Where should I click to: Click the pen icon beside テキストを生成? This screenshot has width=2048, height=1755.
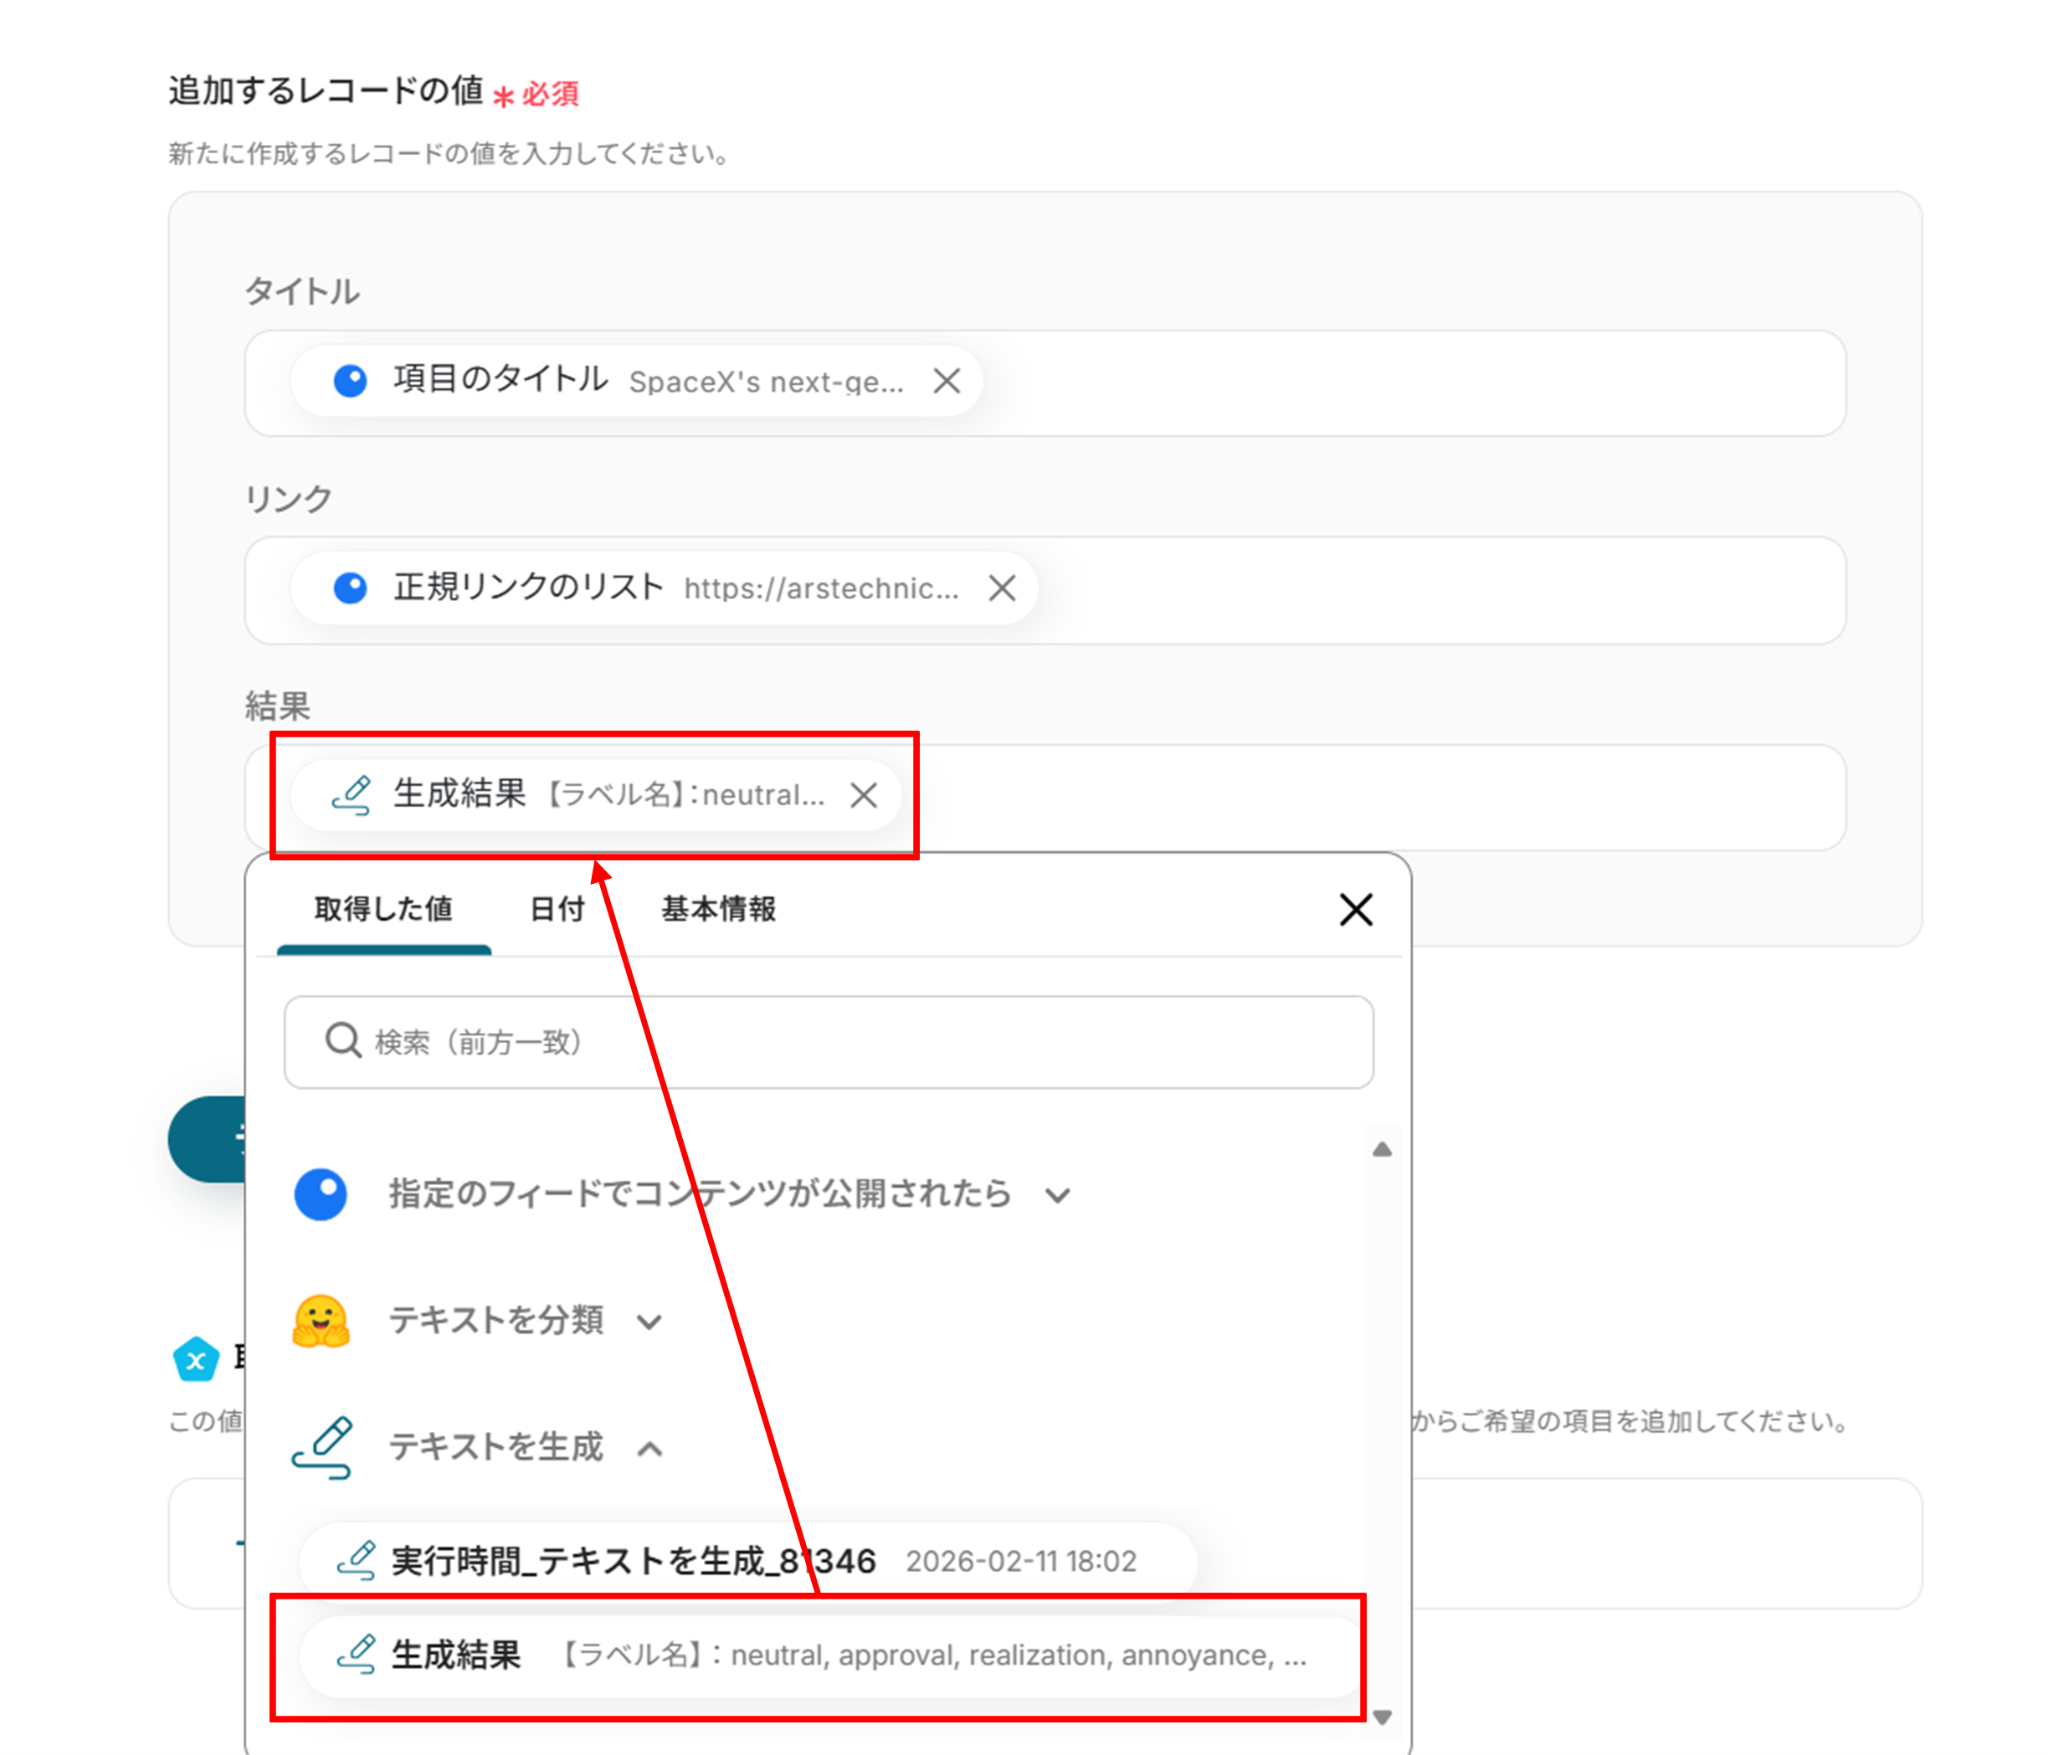322,1447
